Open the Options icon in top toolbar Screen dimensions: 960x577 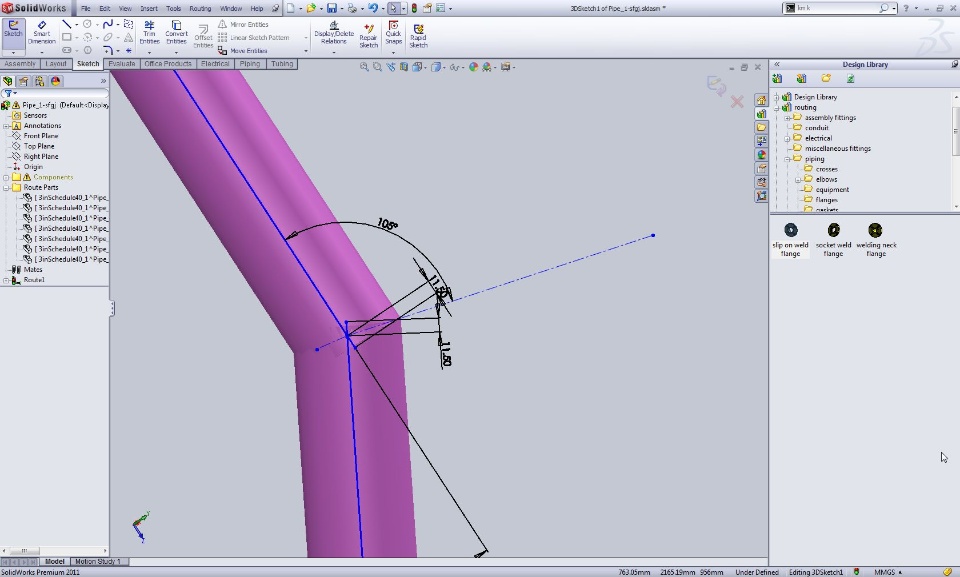pyautogui.click(x=440, y=9)
